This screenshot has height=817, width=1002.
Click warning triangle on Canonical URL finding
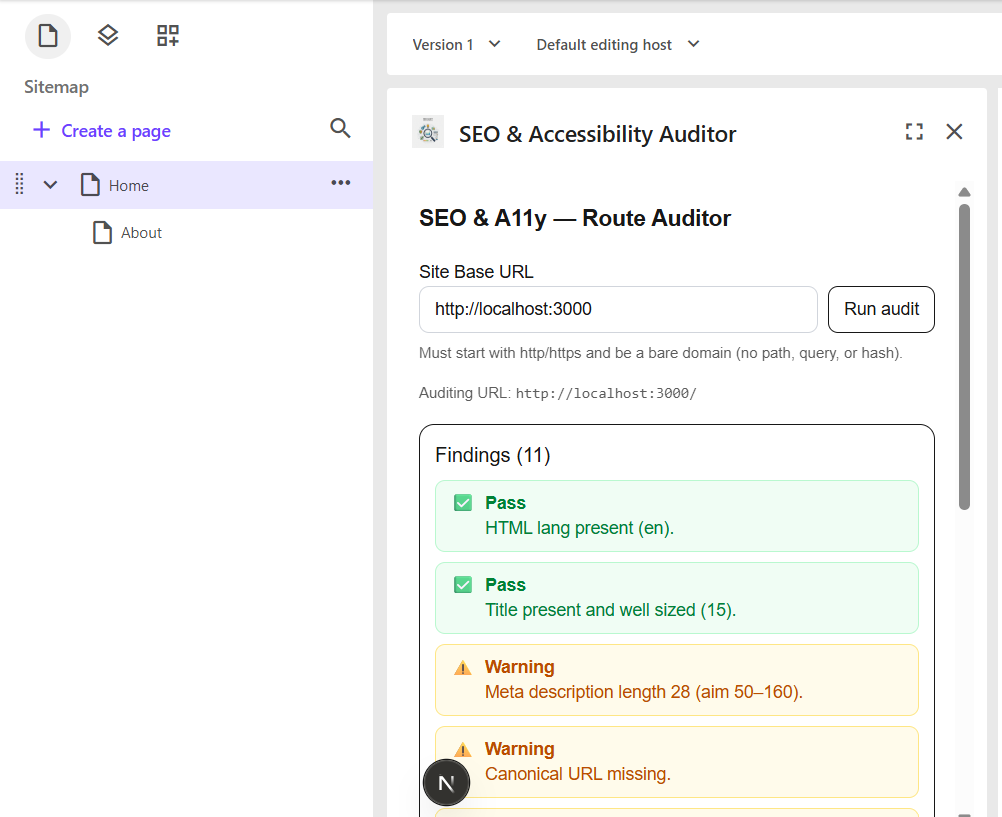tap(463, 749)
